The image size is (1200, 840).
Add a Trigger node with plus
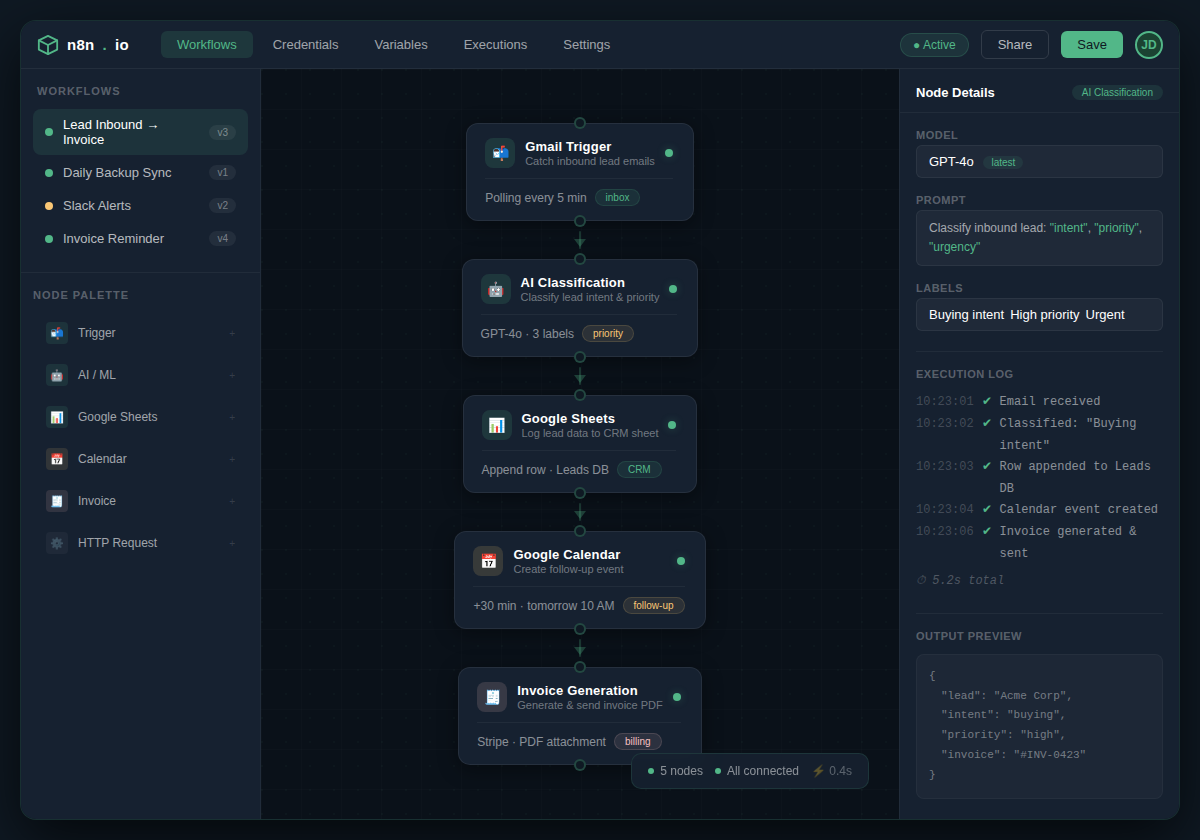232,333
